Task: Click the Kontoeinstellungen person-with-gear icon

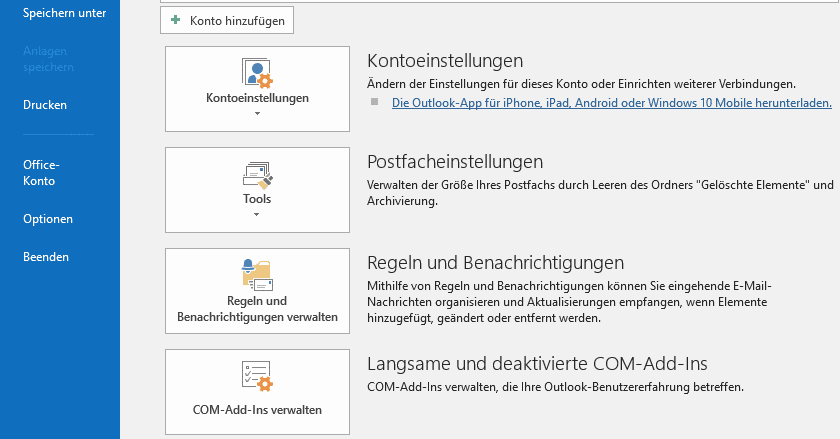Action: coord(258,73)
